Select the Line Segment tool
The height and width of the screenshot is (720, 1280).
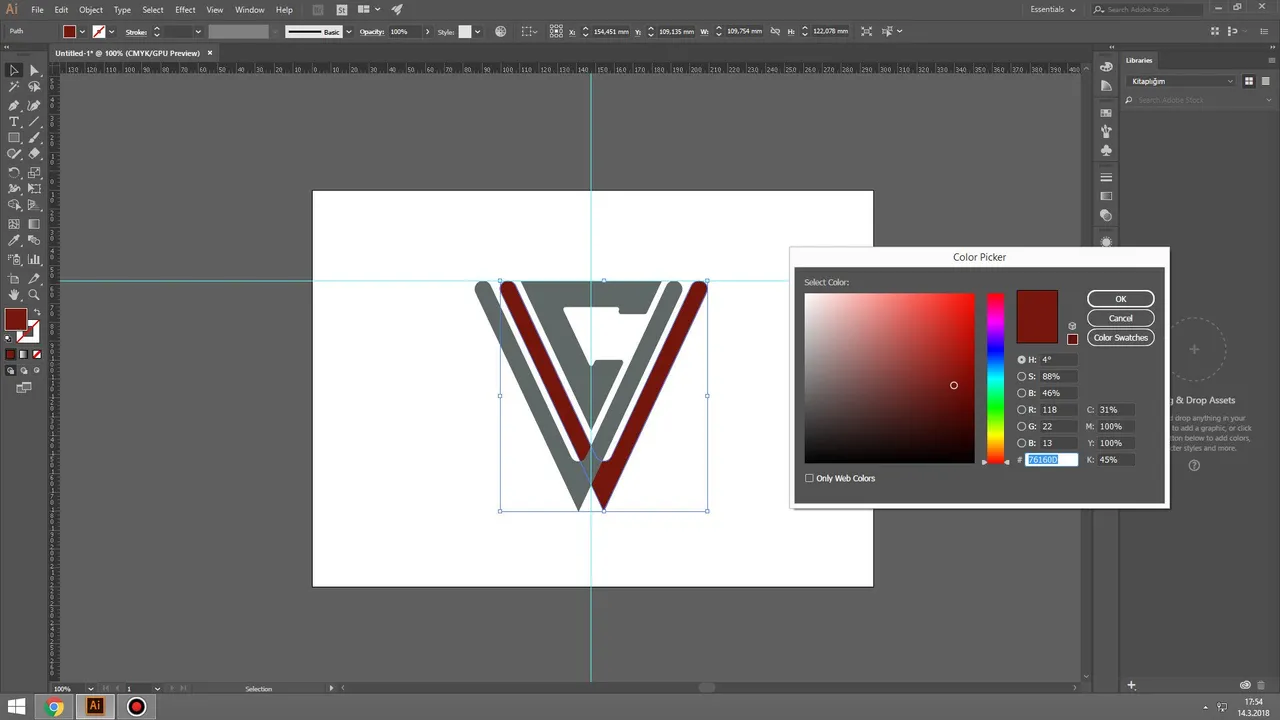pos(34,121)
